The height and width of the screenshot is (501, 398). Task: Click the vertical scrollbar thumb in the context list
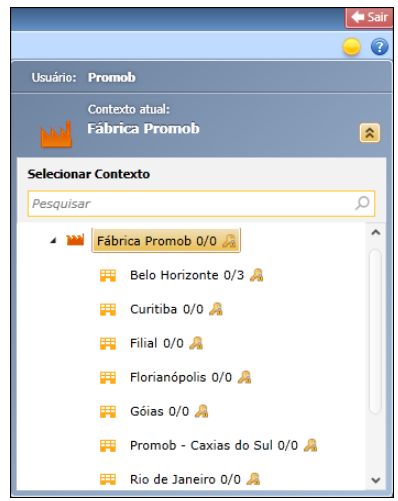point(376,331)
